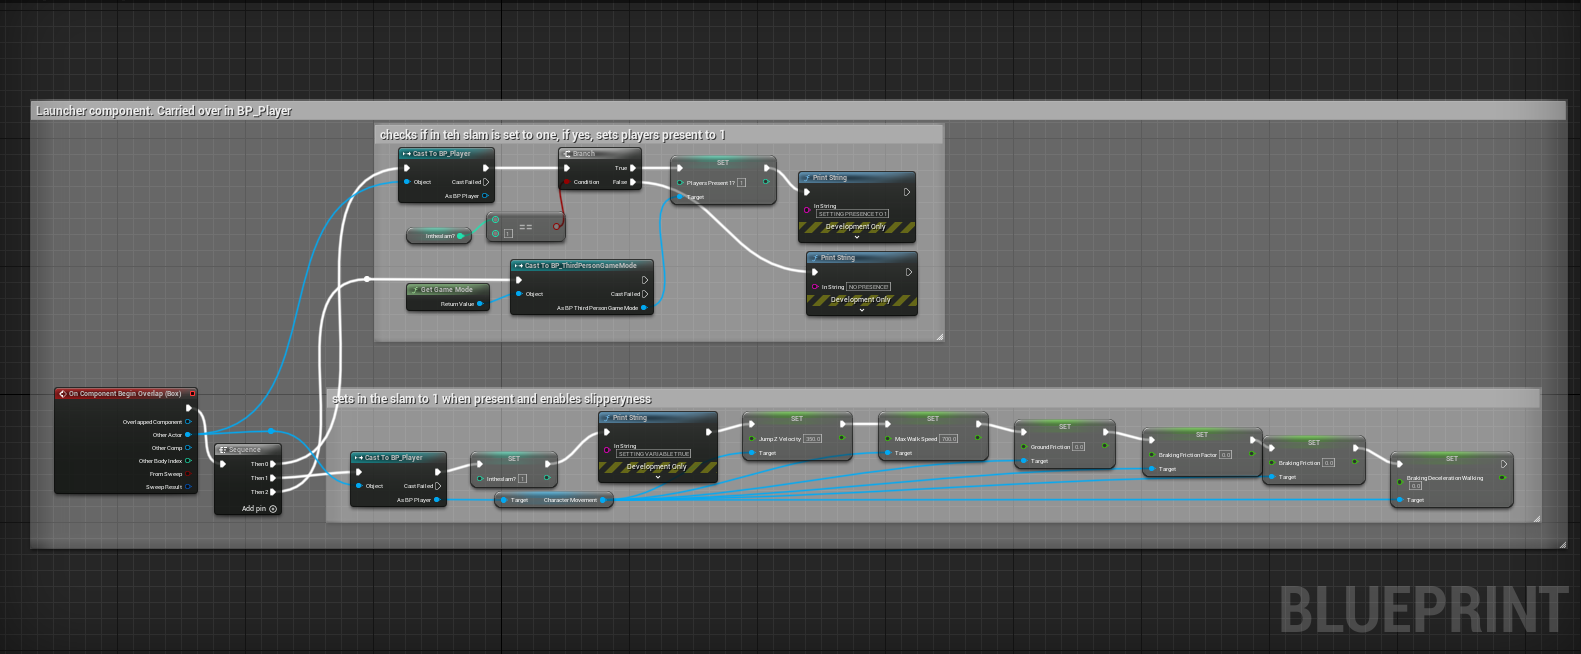Click the Branch node's True output pin
Screen dimensions: 1581x654
tap(633, 168)
